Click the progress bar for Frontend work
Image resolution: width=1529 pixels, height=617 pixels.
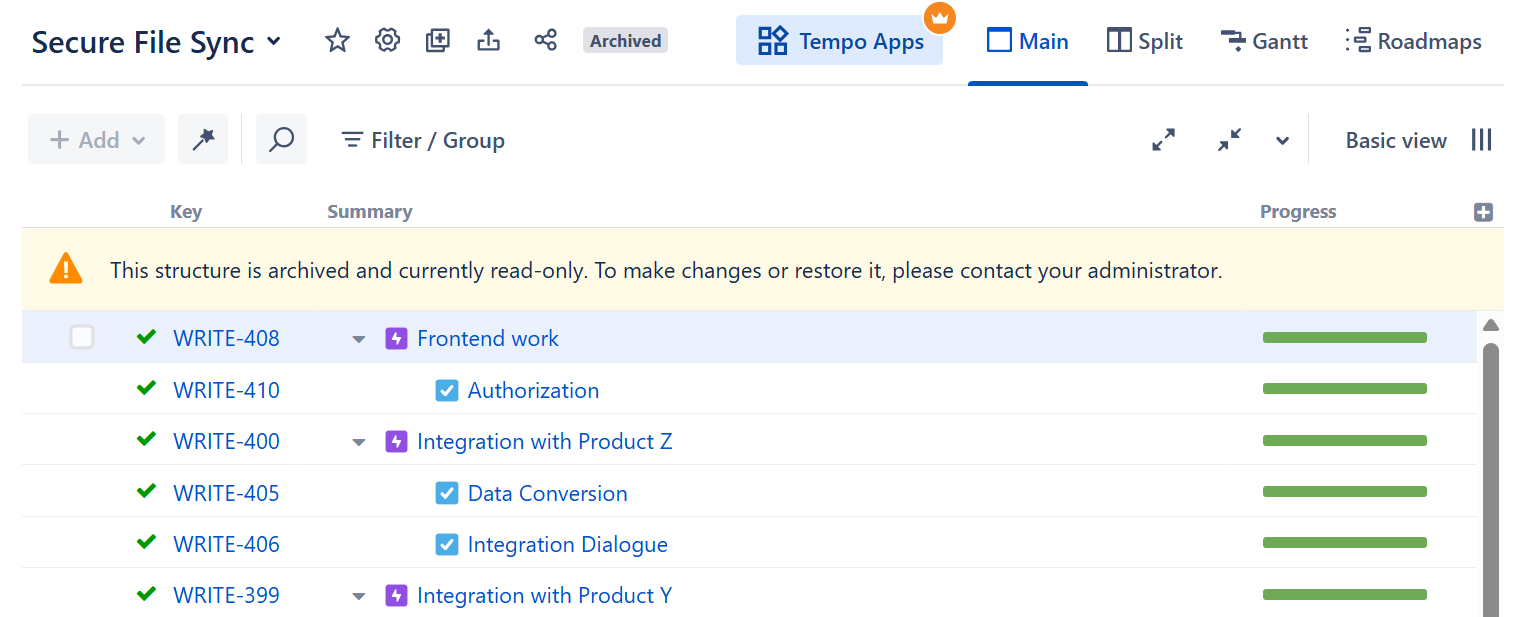tap(1344, 337)
